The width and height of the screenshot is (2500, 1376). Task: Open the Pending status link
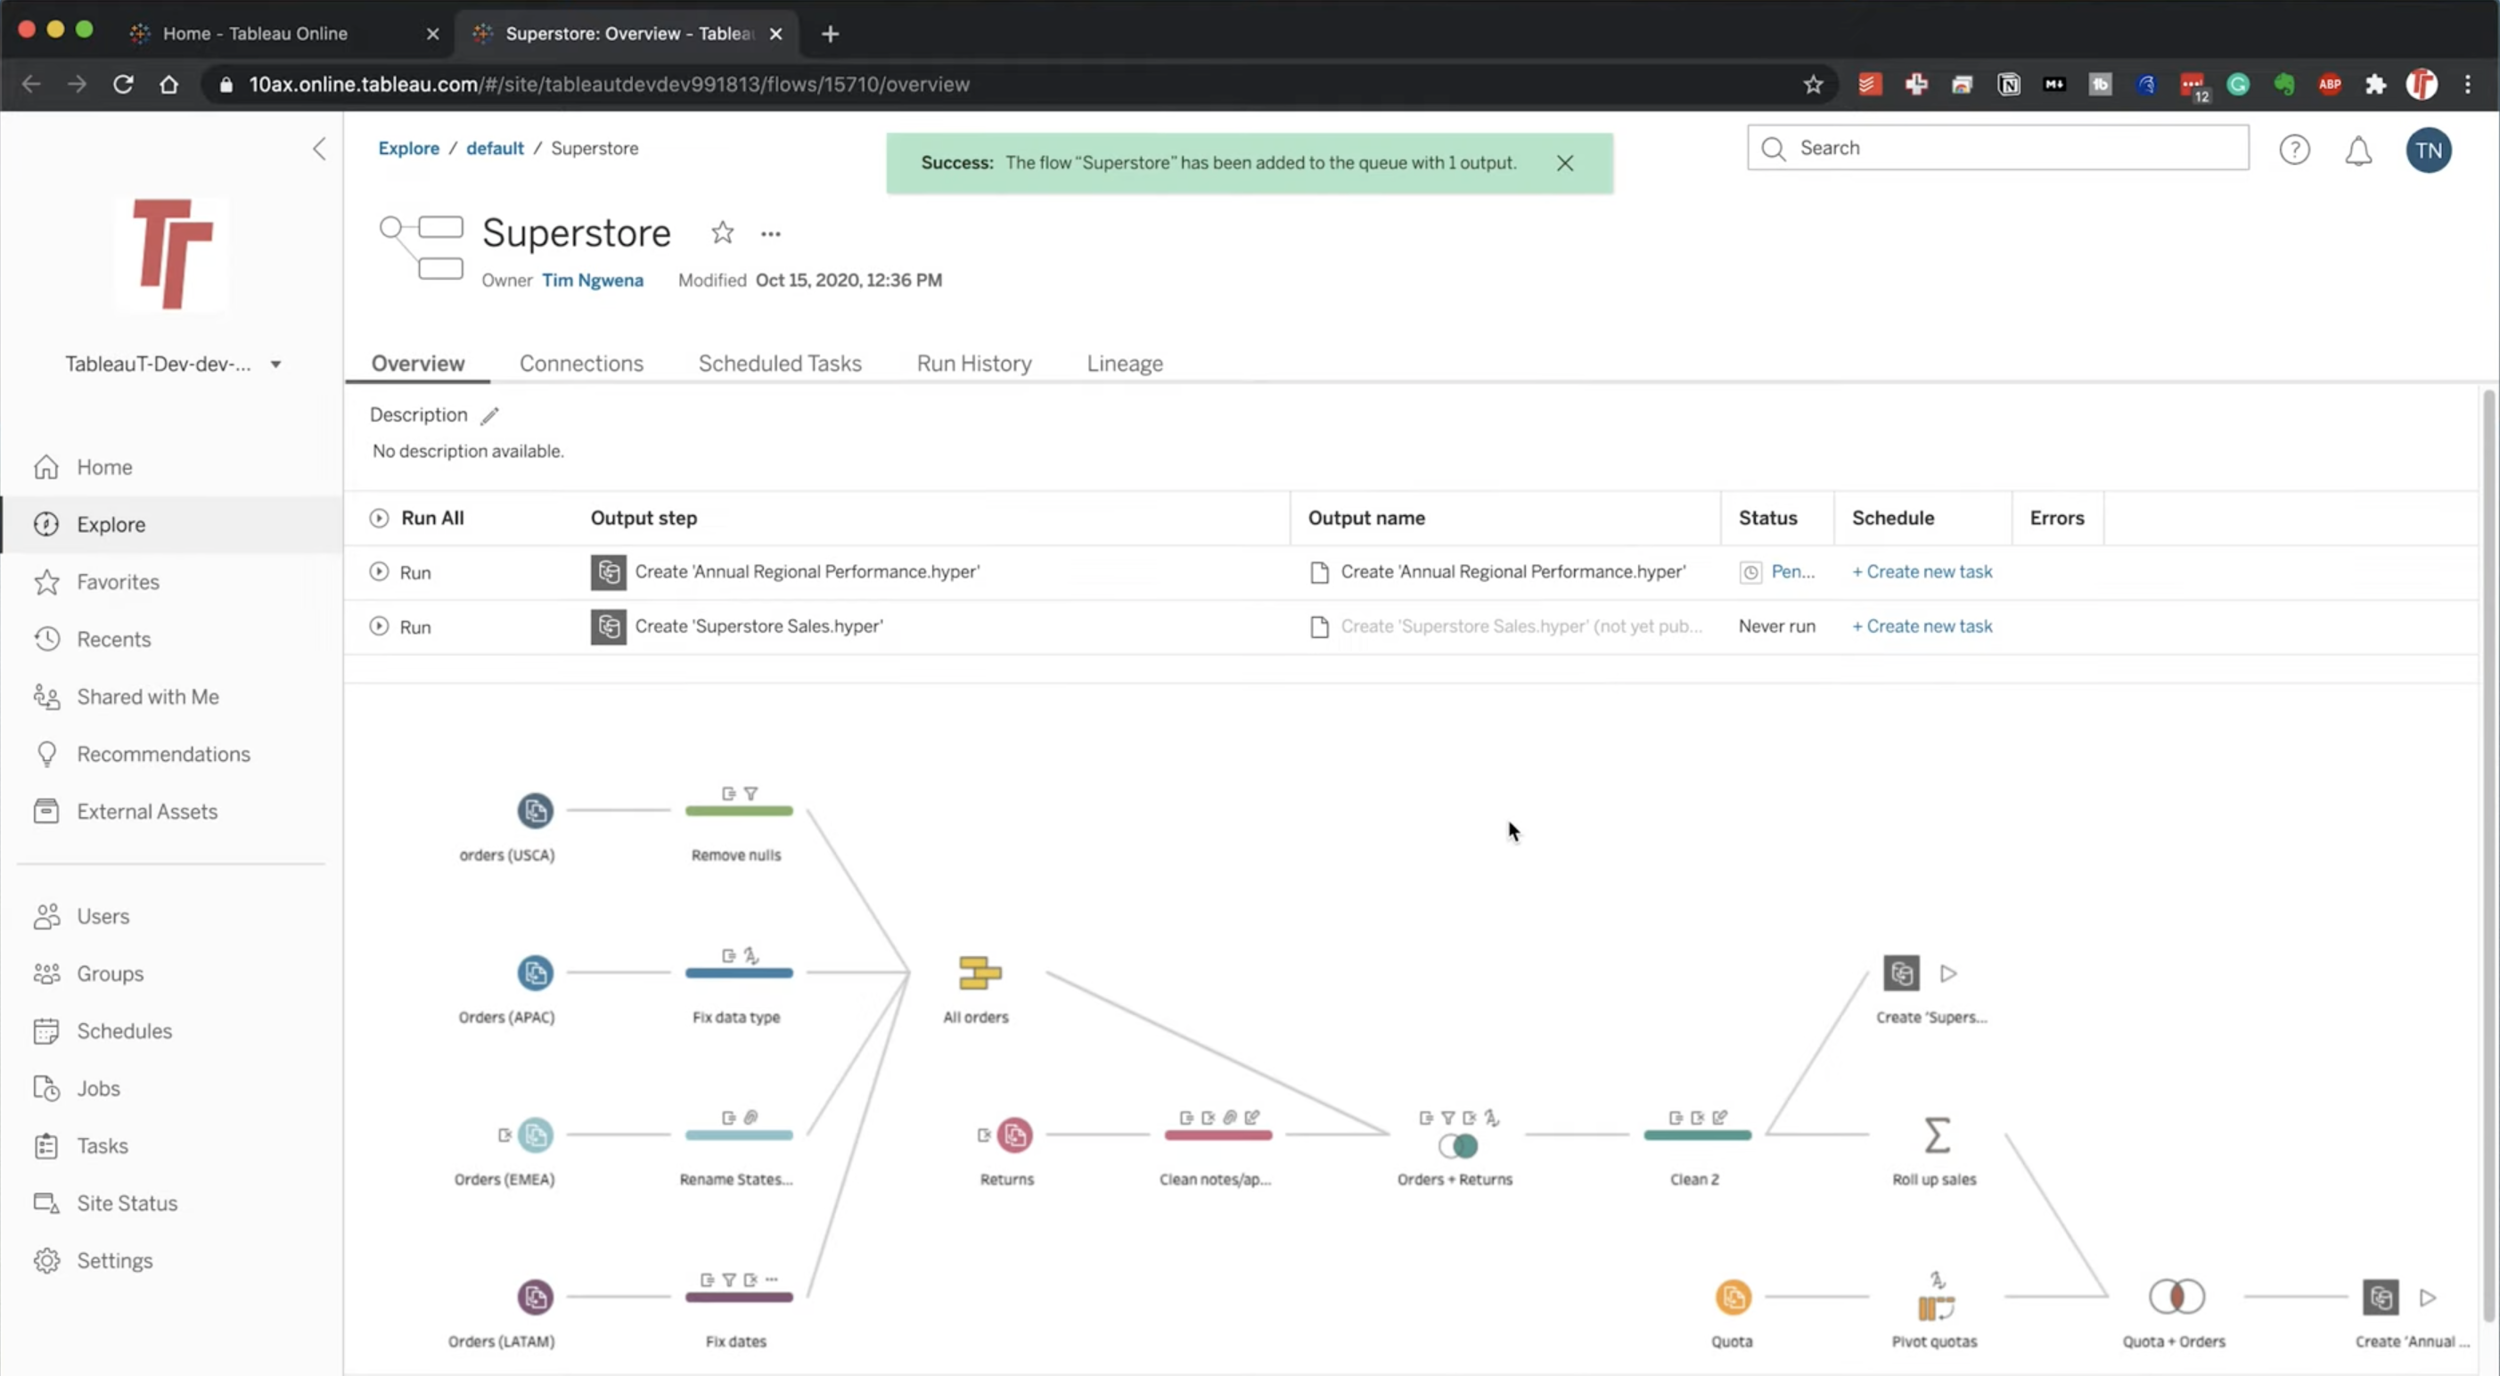coord(1792,571)
